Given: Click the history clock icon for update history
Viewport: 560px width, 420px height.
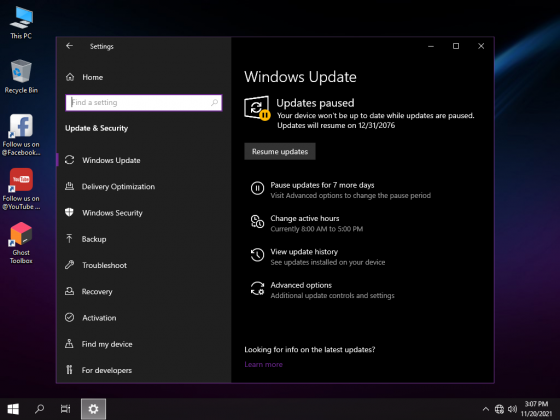Looking at the screenshot, I should [x=257, y=255].
